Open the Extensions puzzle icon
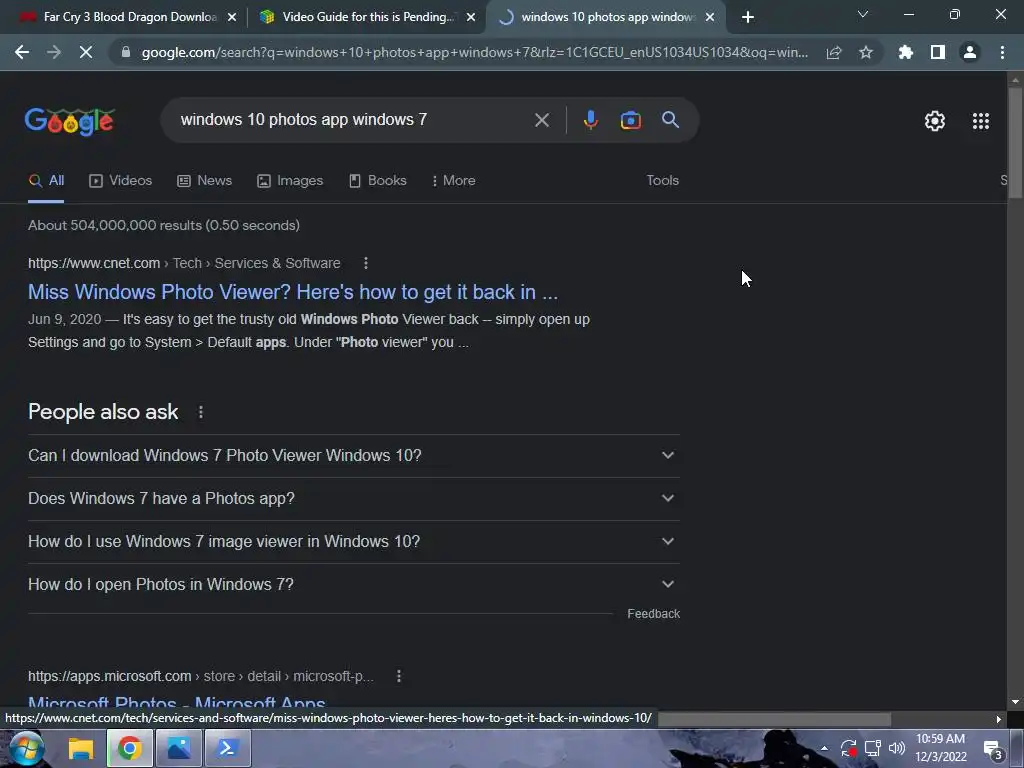This screenshot has height=768, width=1024. (x=905, y=52)
